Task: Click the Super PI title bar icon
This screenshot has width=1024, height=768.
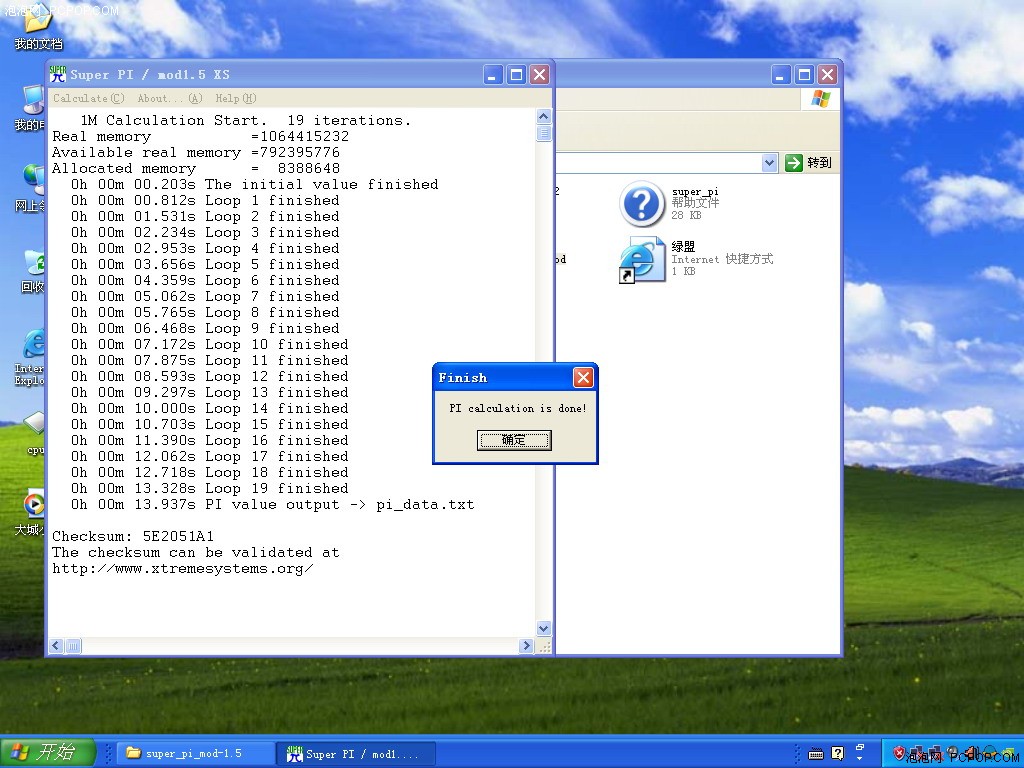Action: click(58, 74)
